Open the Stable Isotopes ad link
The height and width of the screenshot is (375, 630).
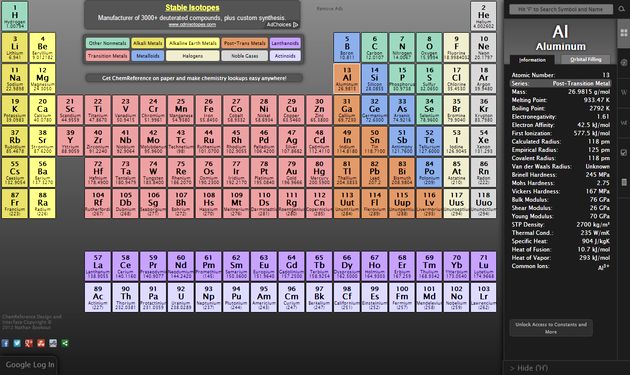pos(192,8)
